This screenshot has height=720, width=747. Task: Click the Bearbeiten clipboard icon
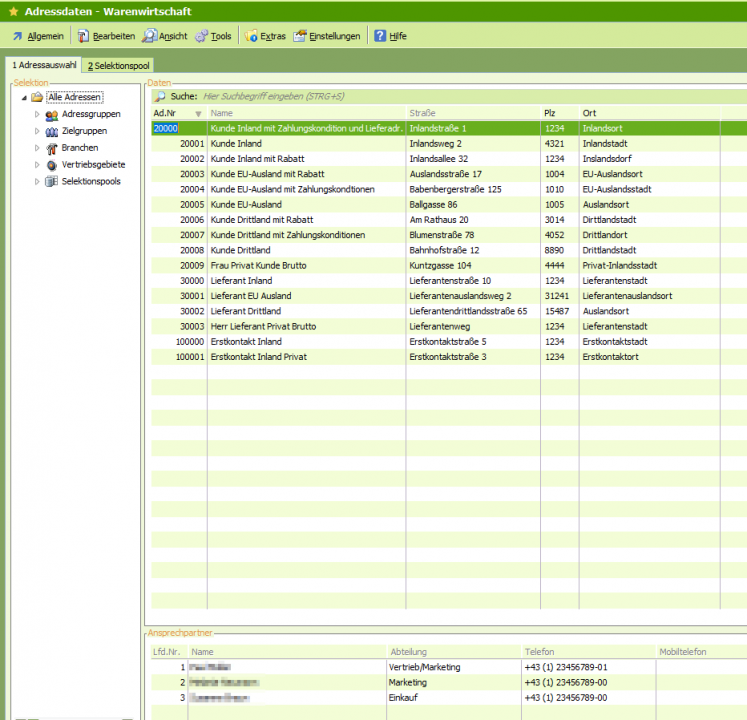coord(83,36)
